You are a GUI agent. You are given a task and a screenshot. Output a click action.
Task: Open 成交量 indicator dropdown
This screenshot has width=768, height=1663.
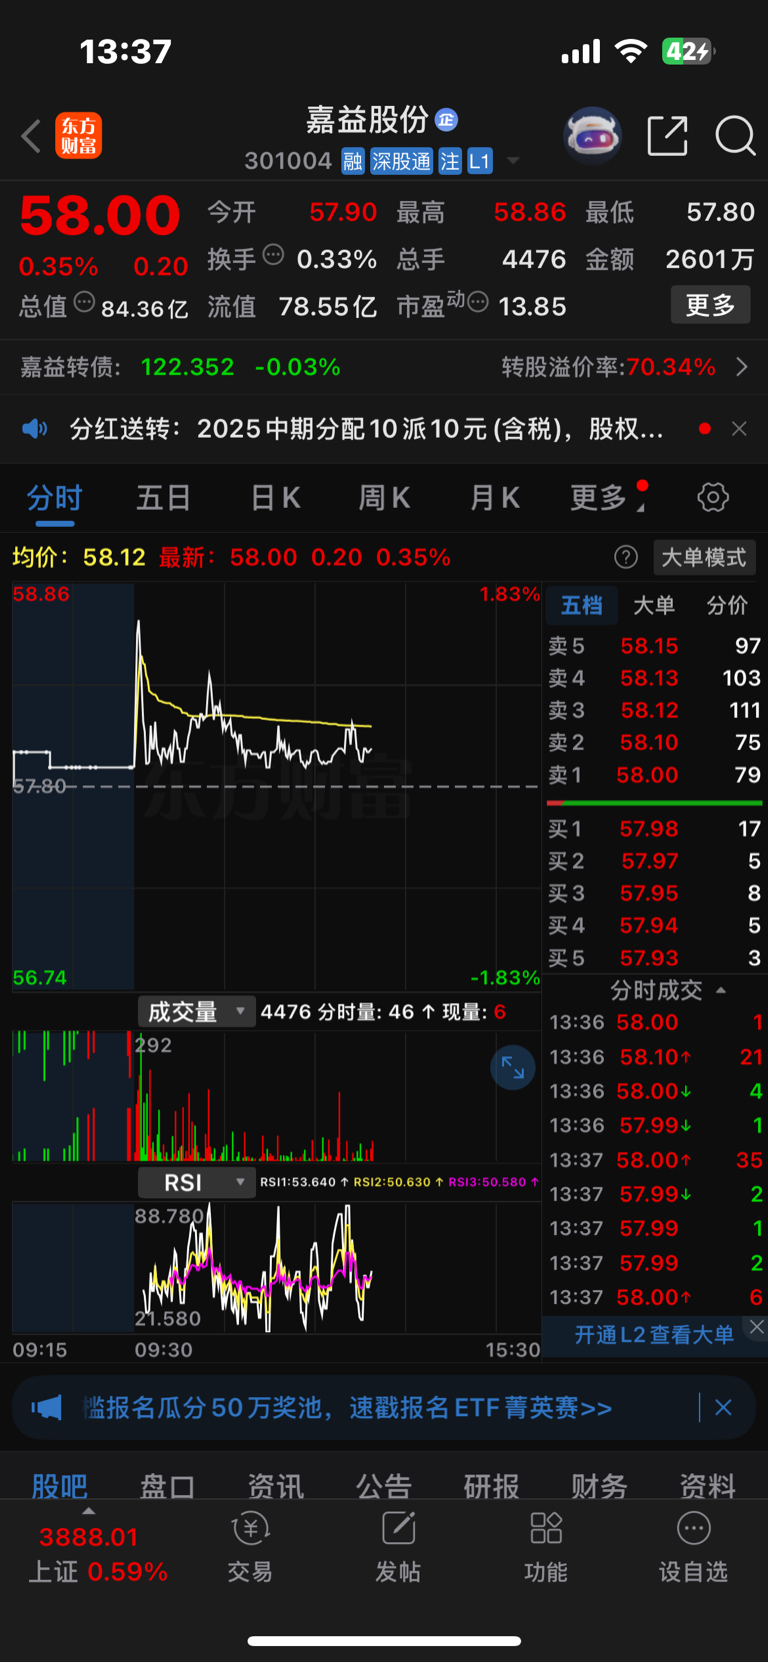click(x=196, y=1012)
